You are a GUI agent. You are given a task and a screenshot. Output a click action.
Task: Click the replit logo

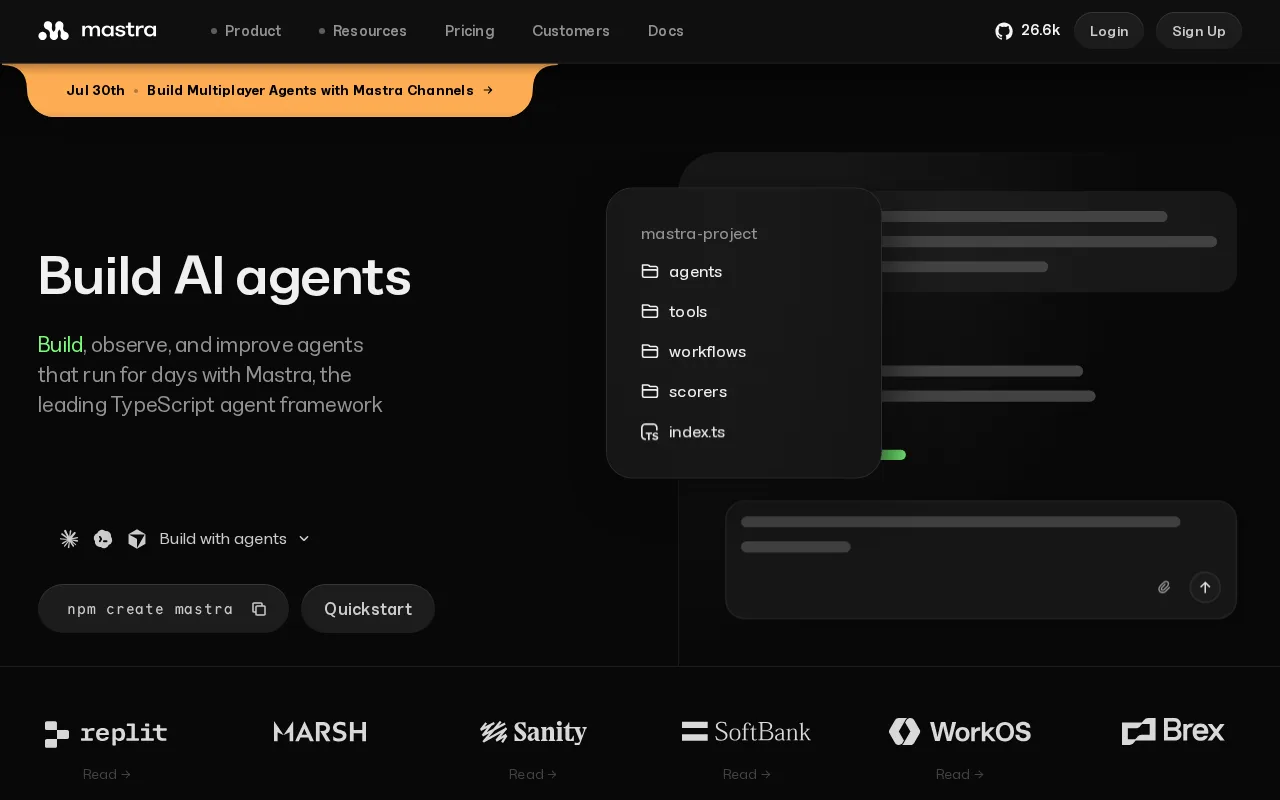[106, 733]
